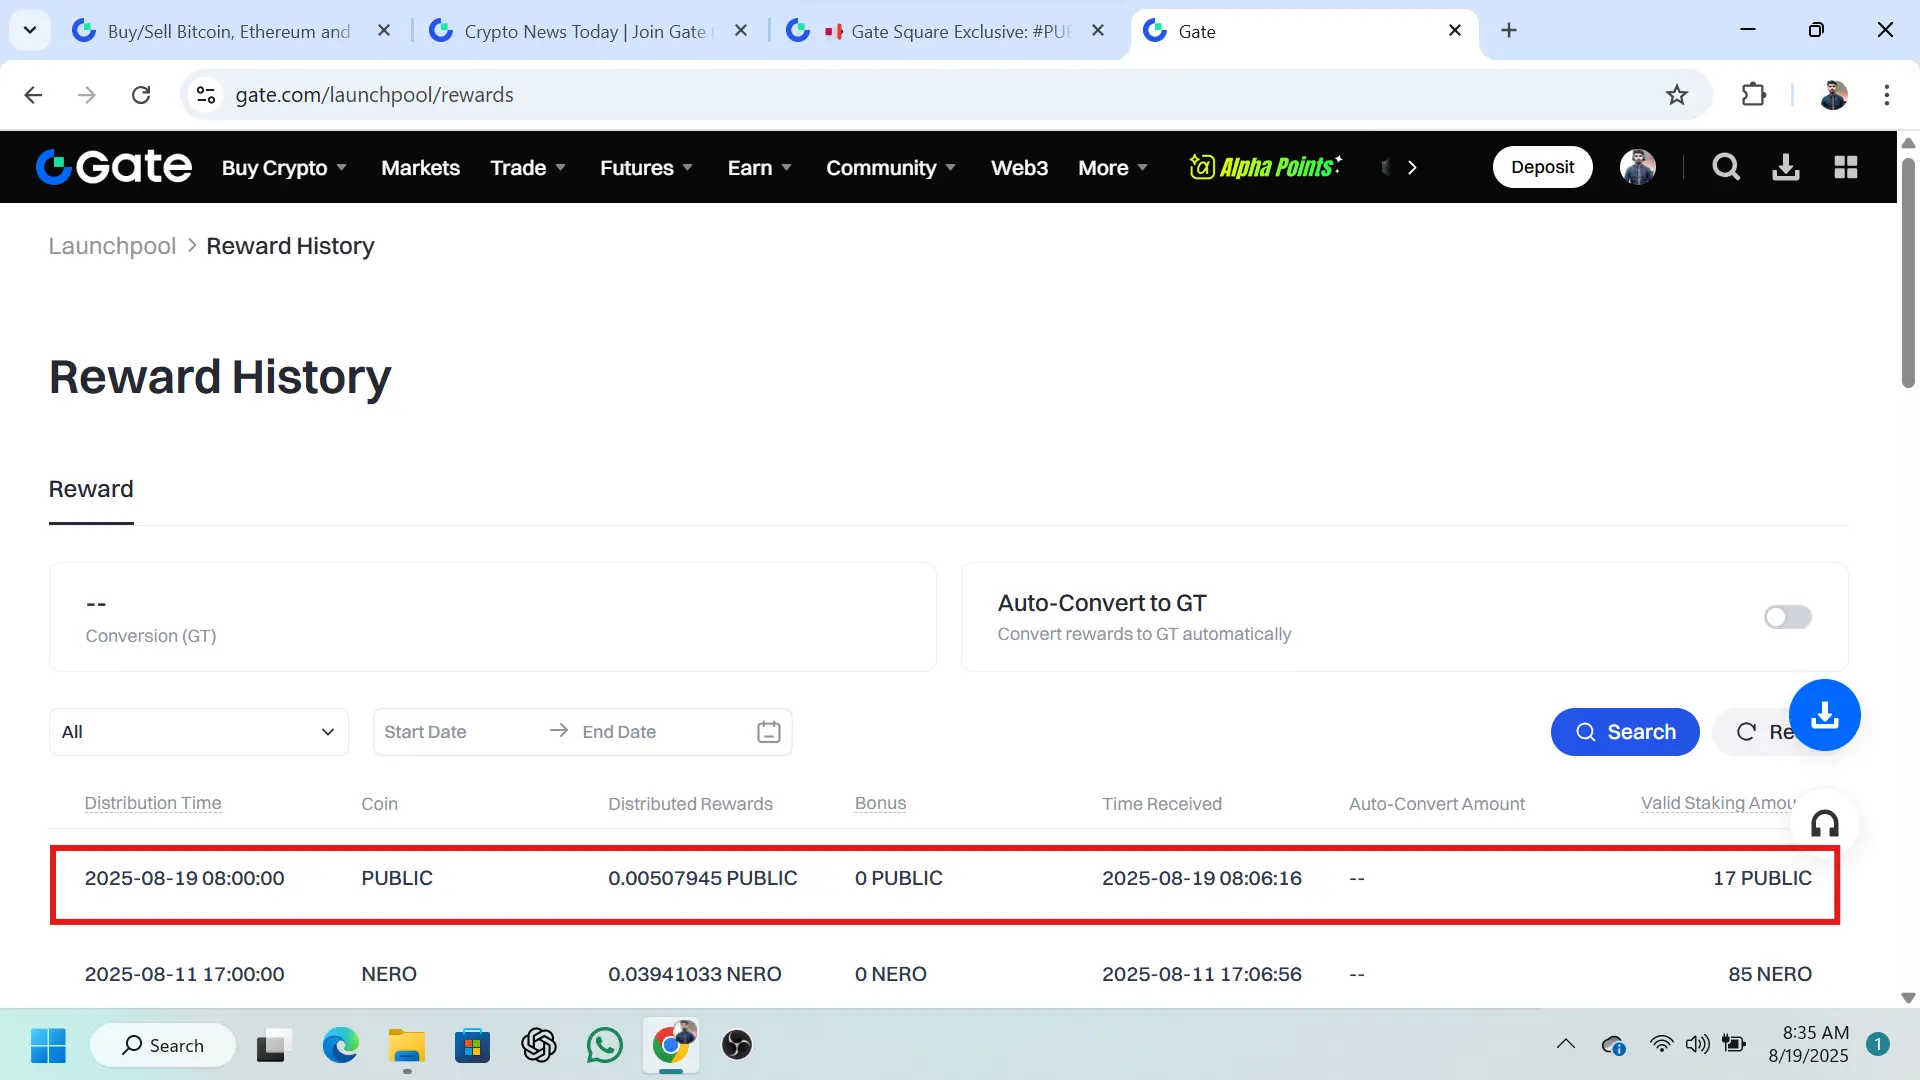Close the Crypto News Today tab
Viewport: 1920px width, 1080px height.
coord(741,31)
